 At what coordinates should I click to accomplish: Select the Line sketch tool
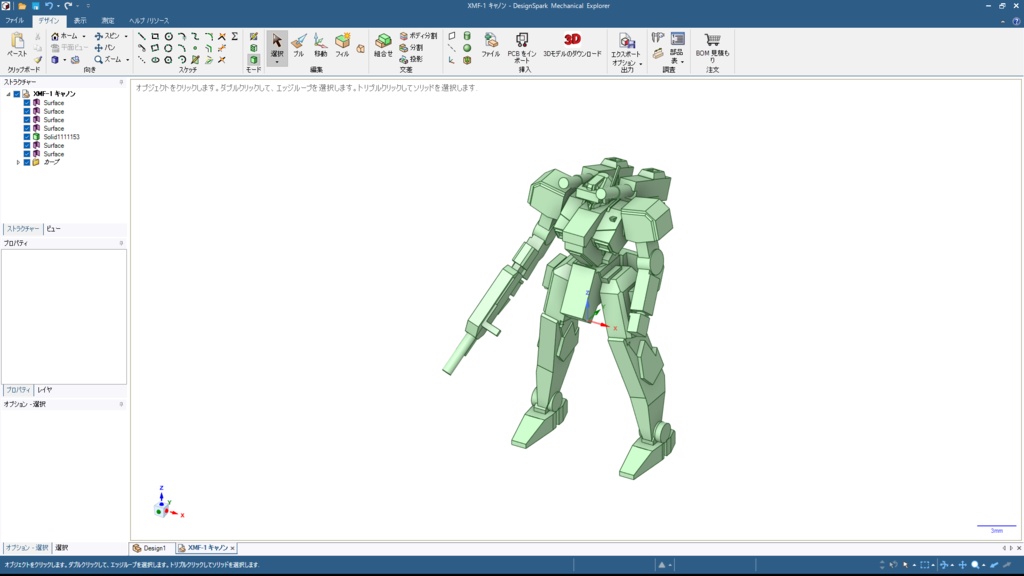coord(142,37)
